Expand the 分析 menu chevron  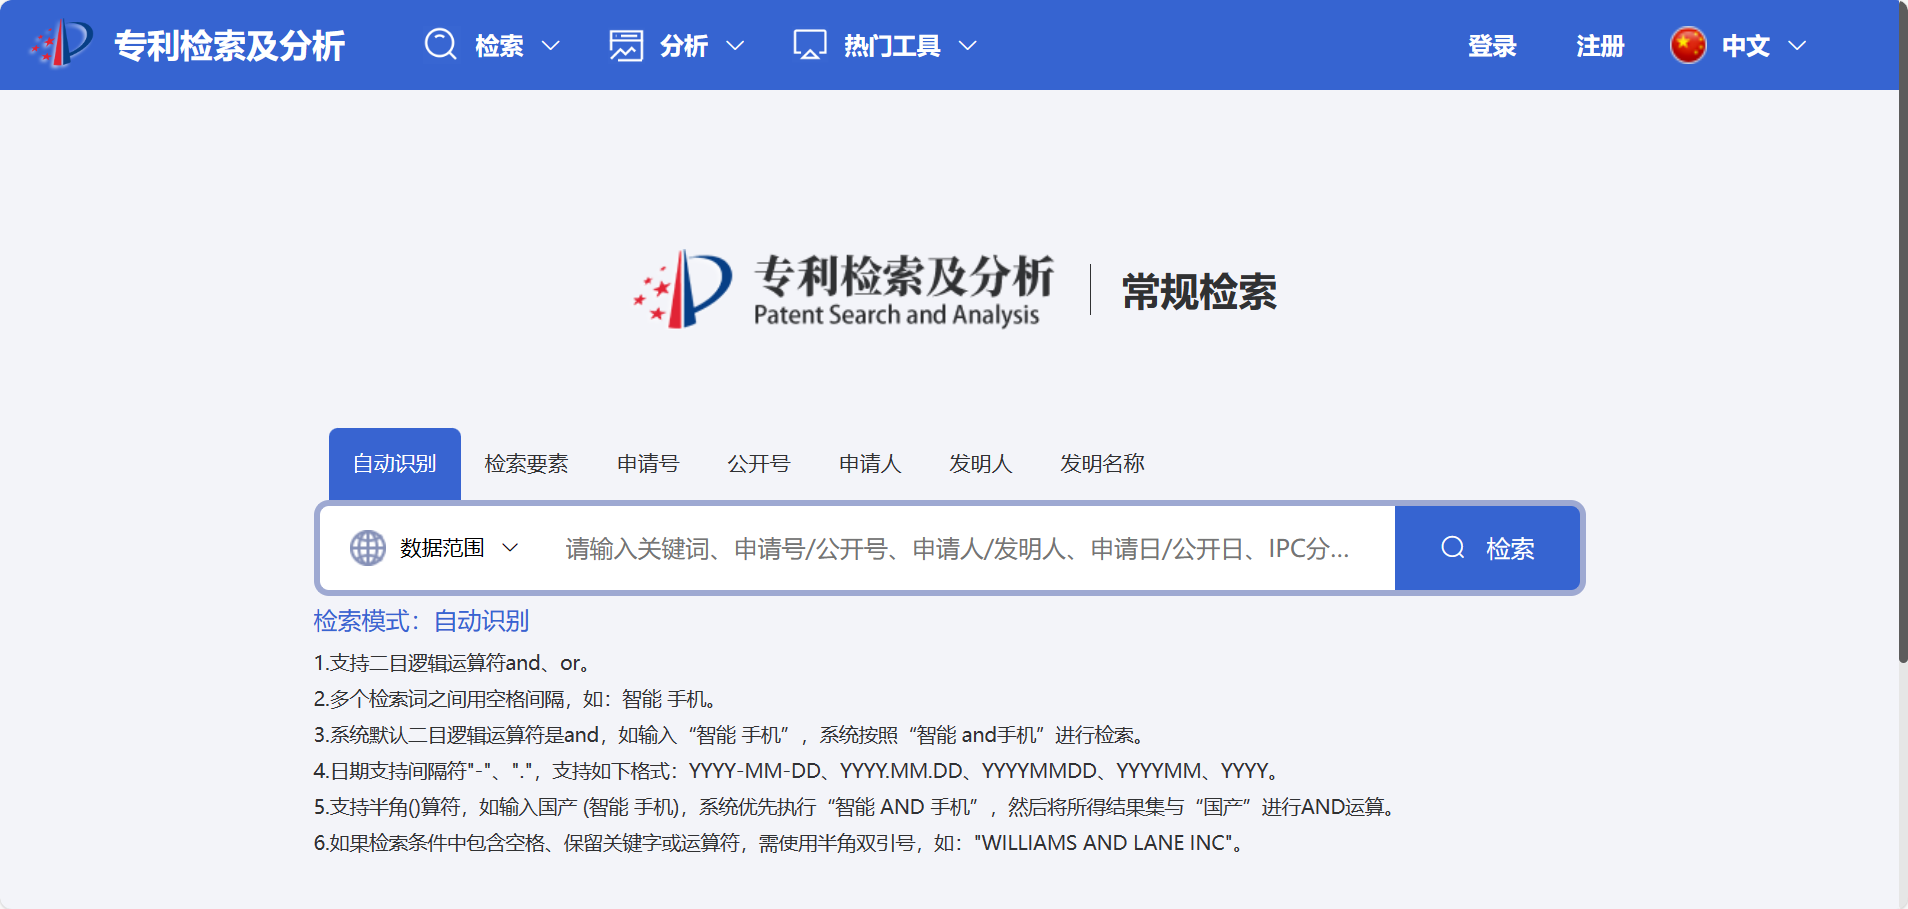[735, 46]
